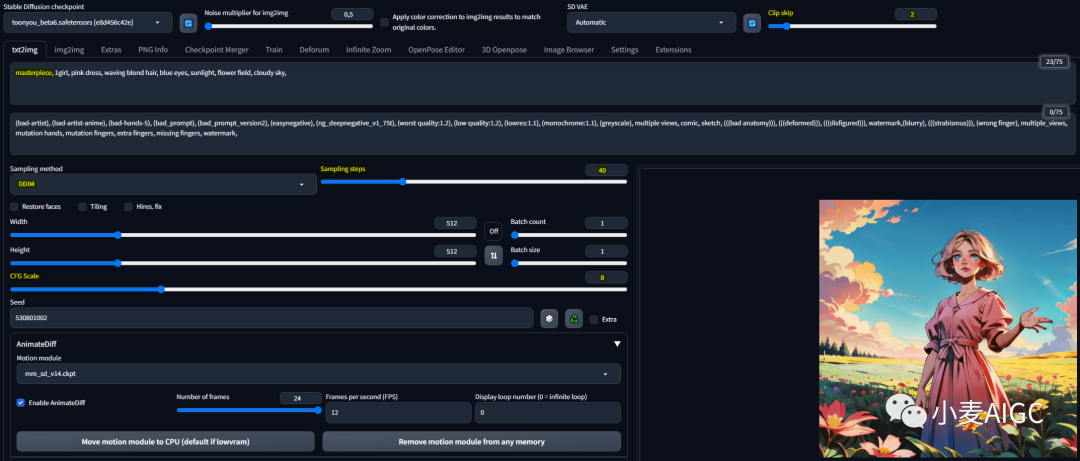
Task: Open the Extensions tab
Action: (x=674, y=50)
